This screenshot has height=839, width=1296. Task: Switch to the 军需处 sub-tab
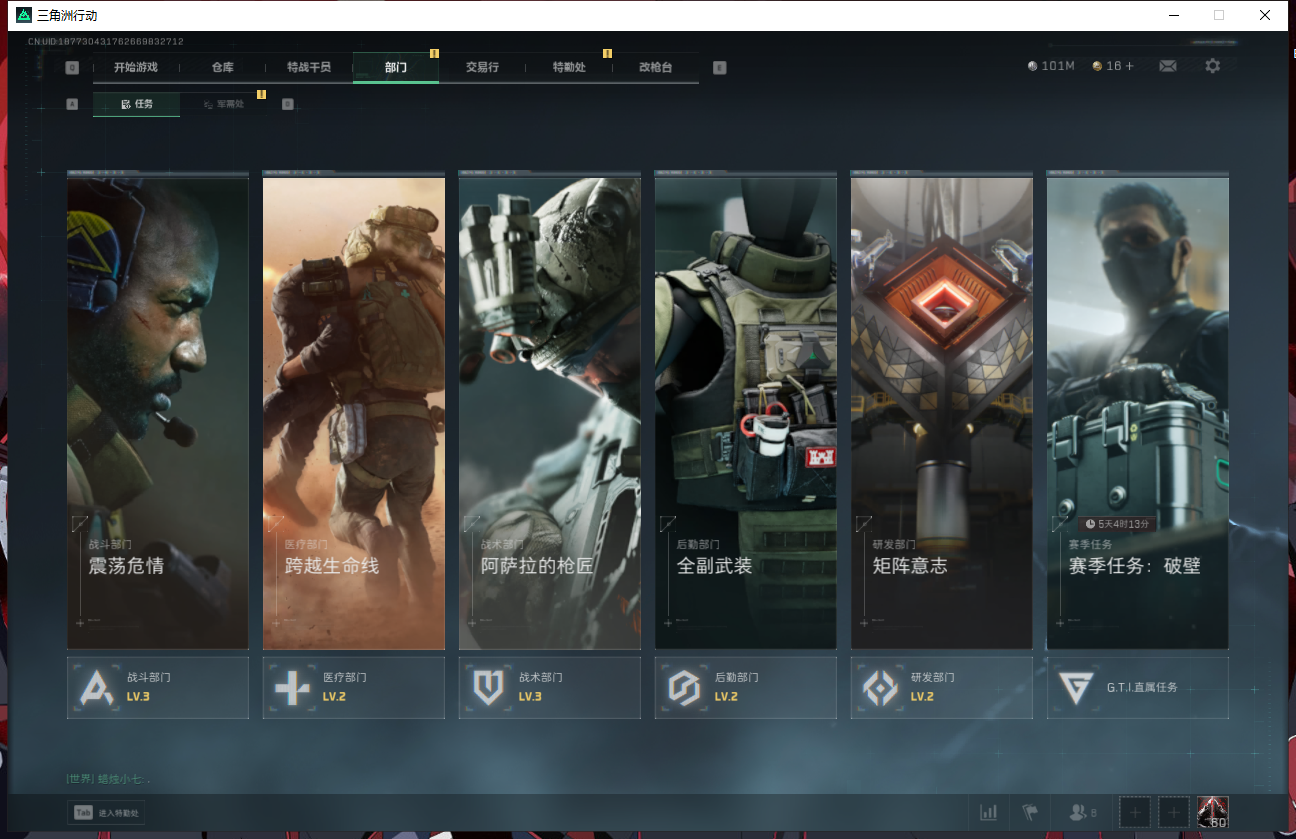click(224, 104)
